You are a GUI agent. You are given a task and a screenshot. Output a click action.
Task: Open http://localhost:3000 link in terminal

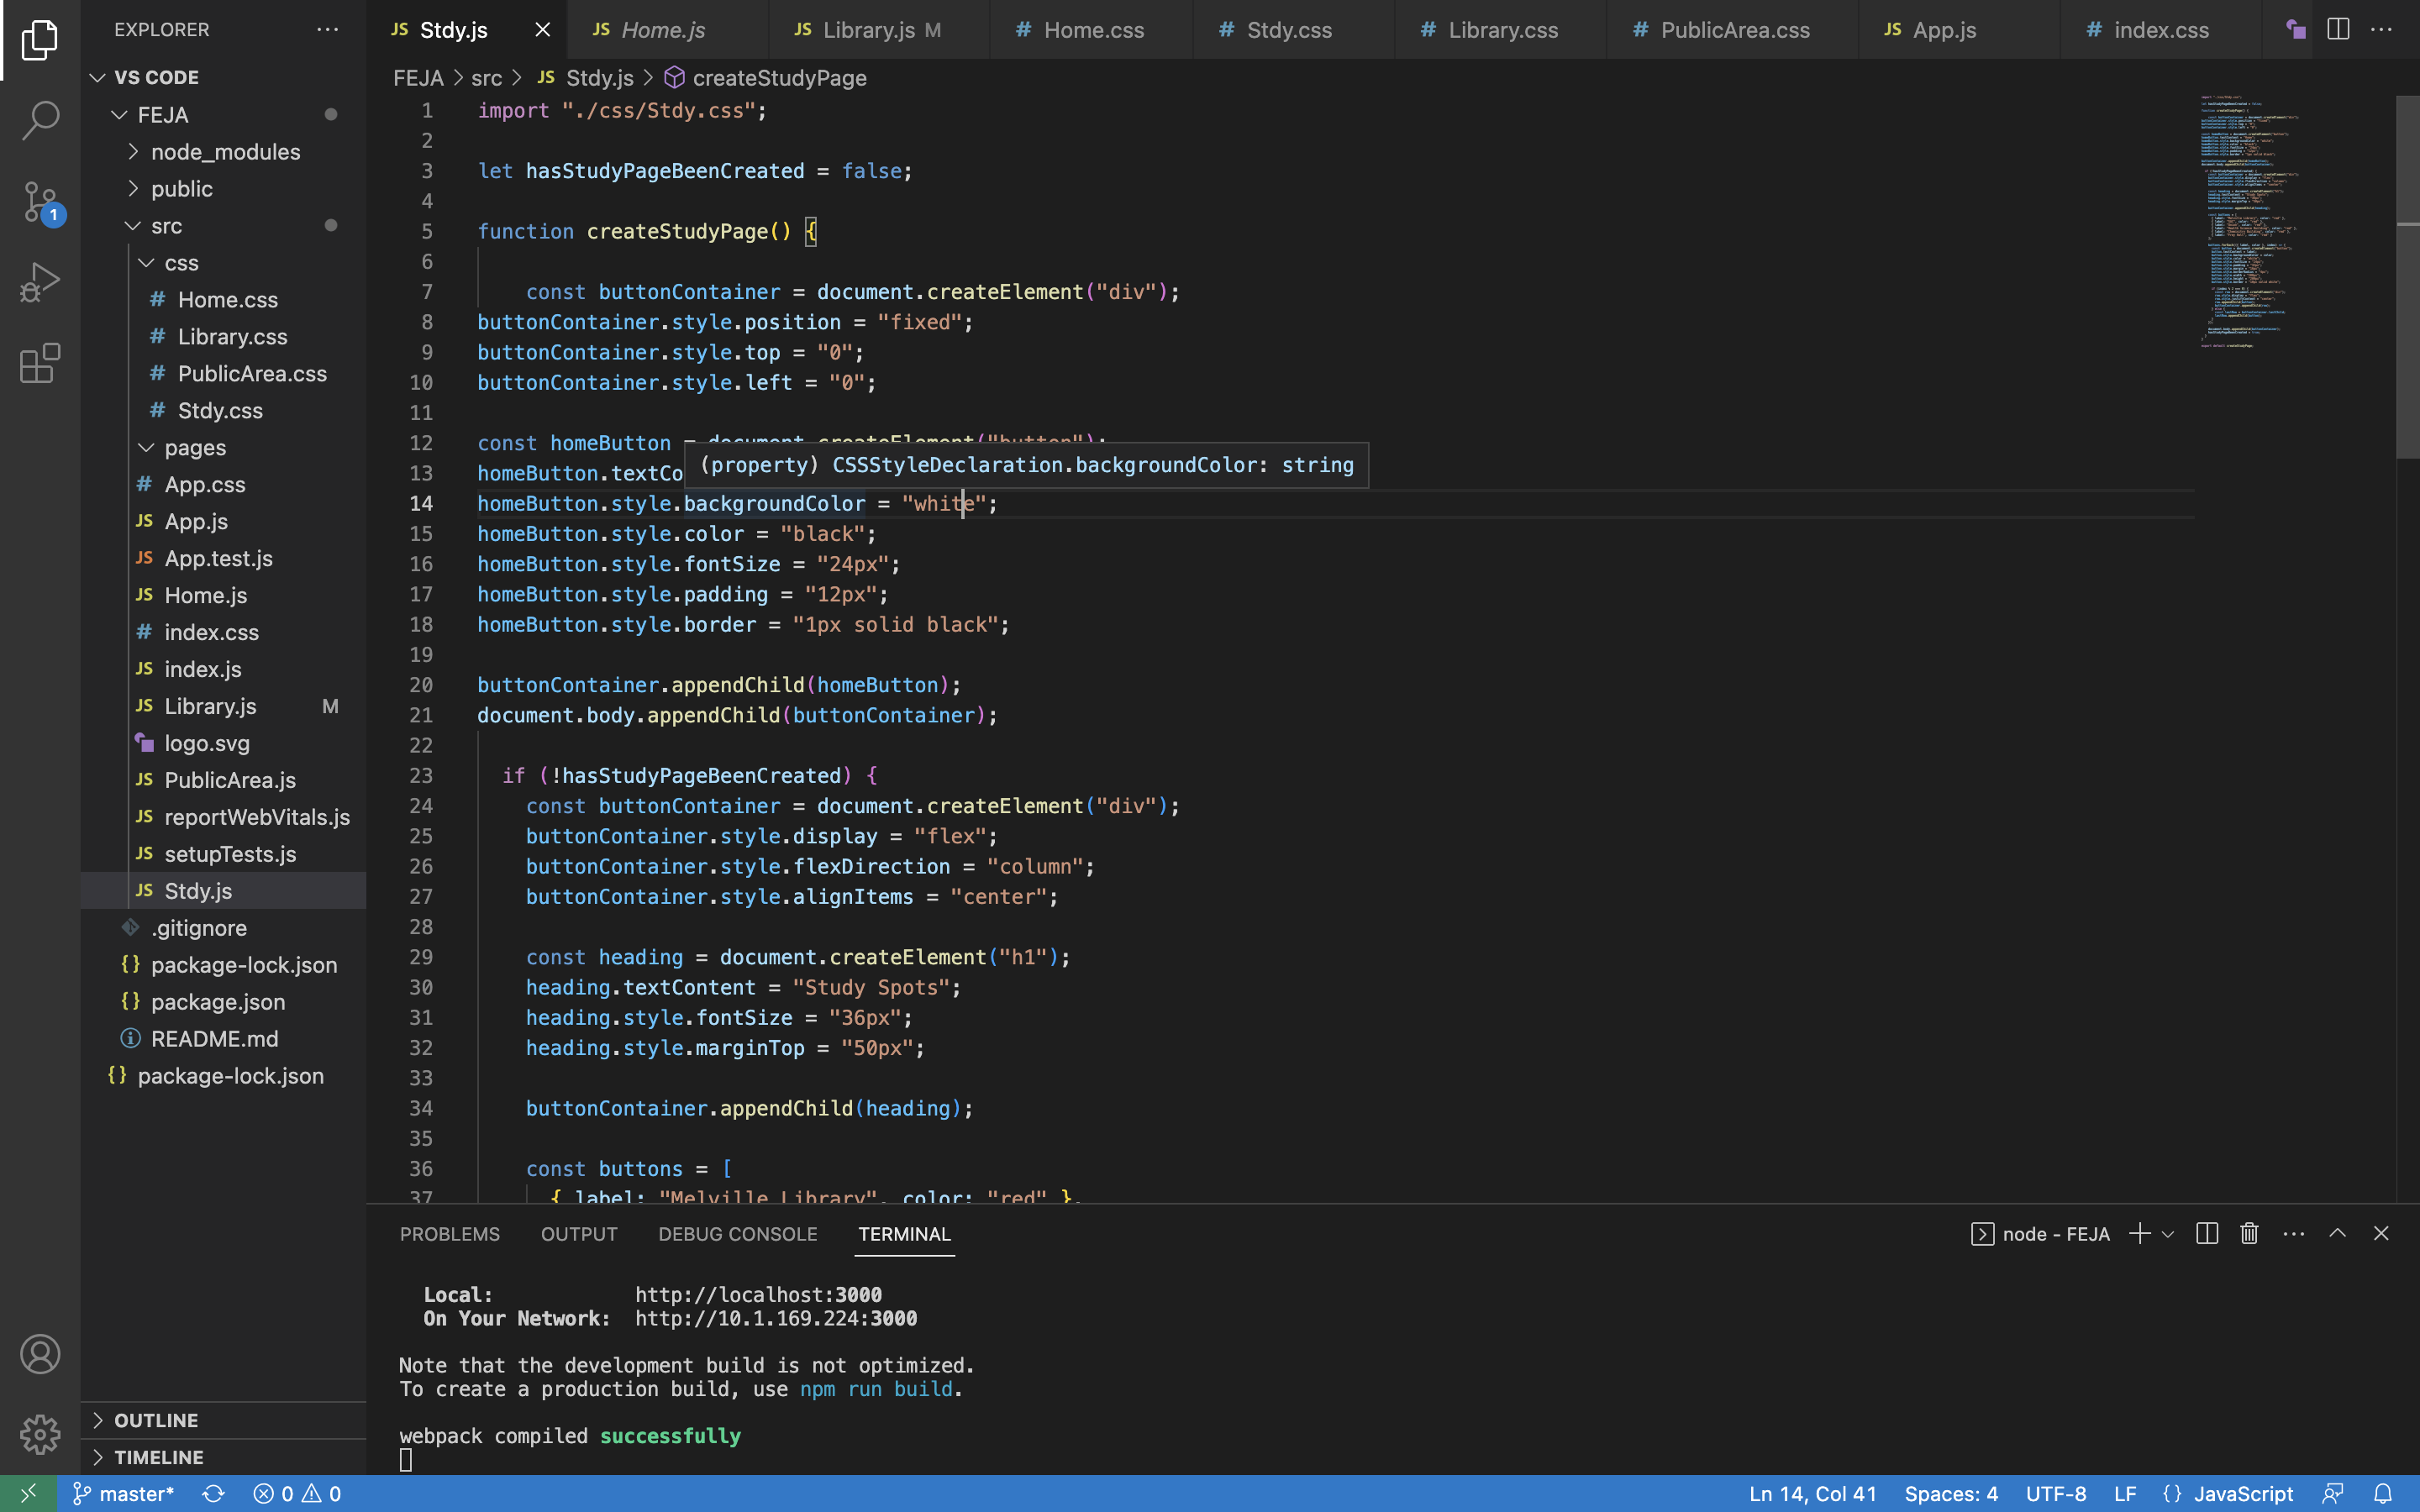click(x=758, y=1295)
